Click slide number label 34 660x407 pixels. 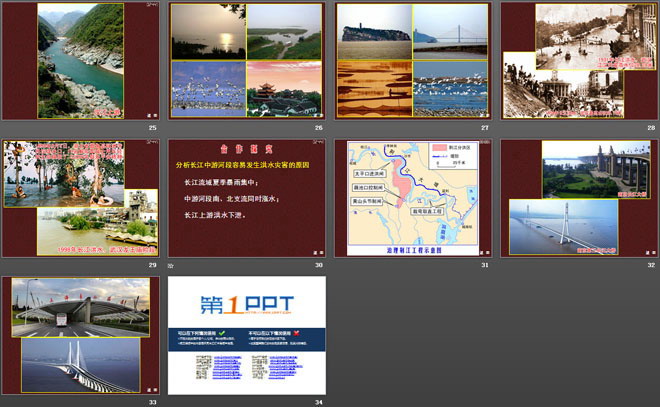[319, 402]
